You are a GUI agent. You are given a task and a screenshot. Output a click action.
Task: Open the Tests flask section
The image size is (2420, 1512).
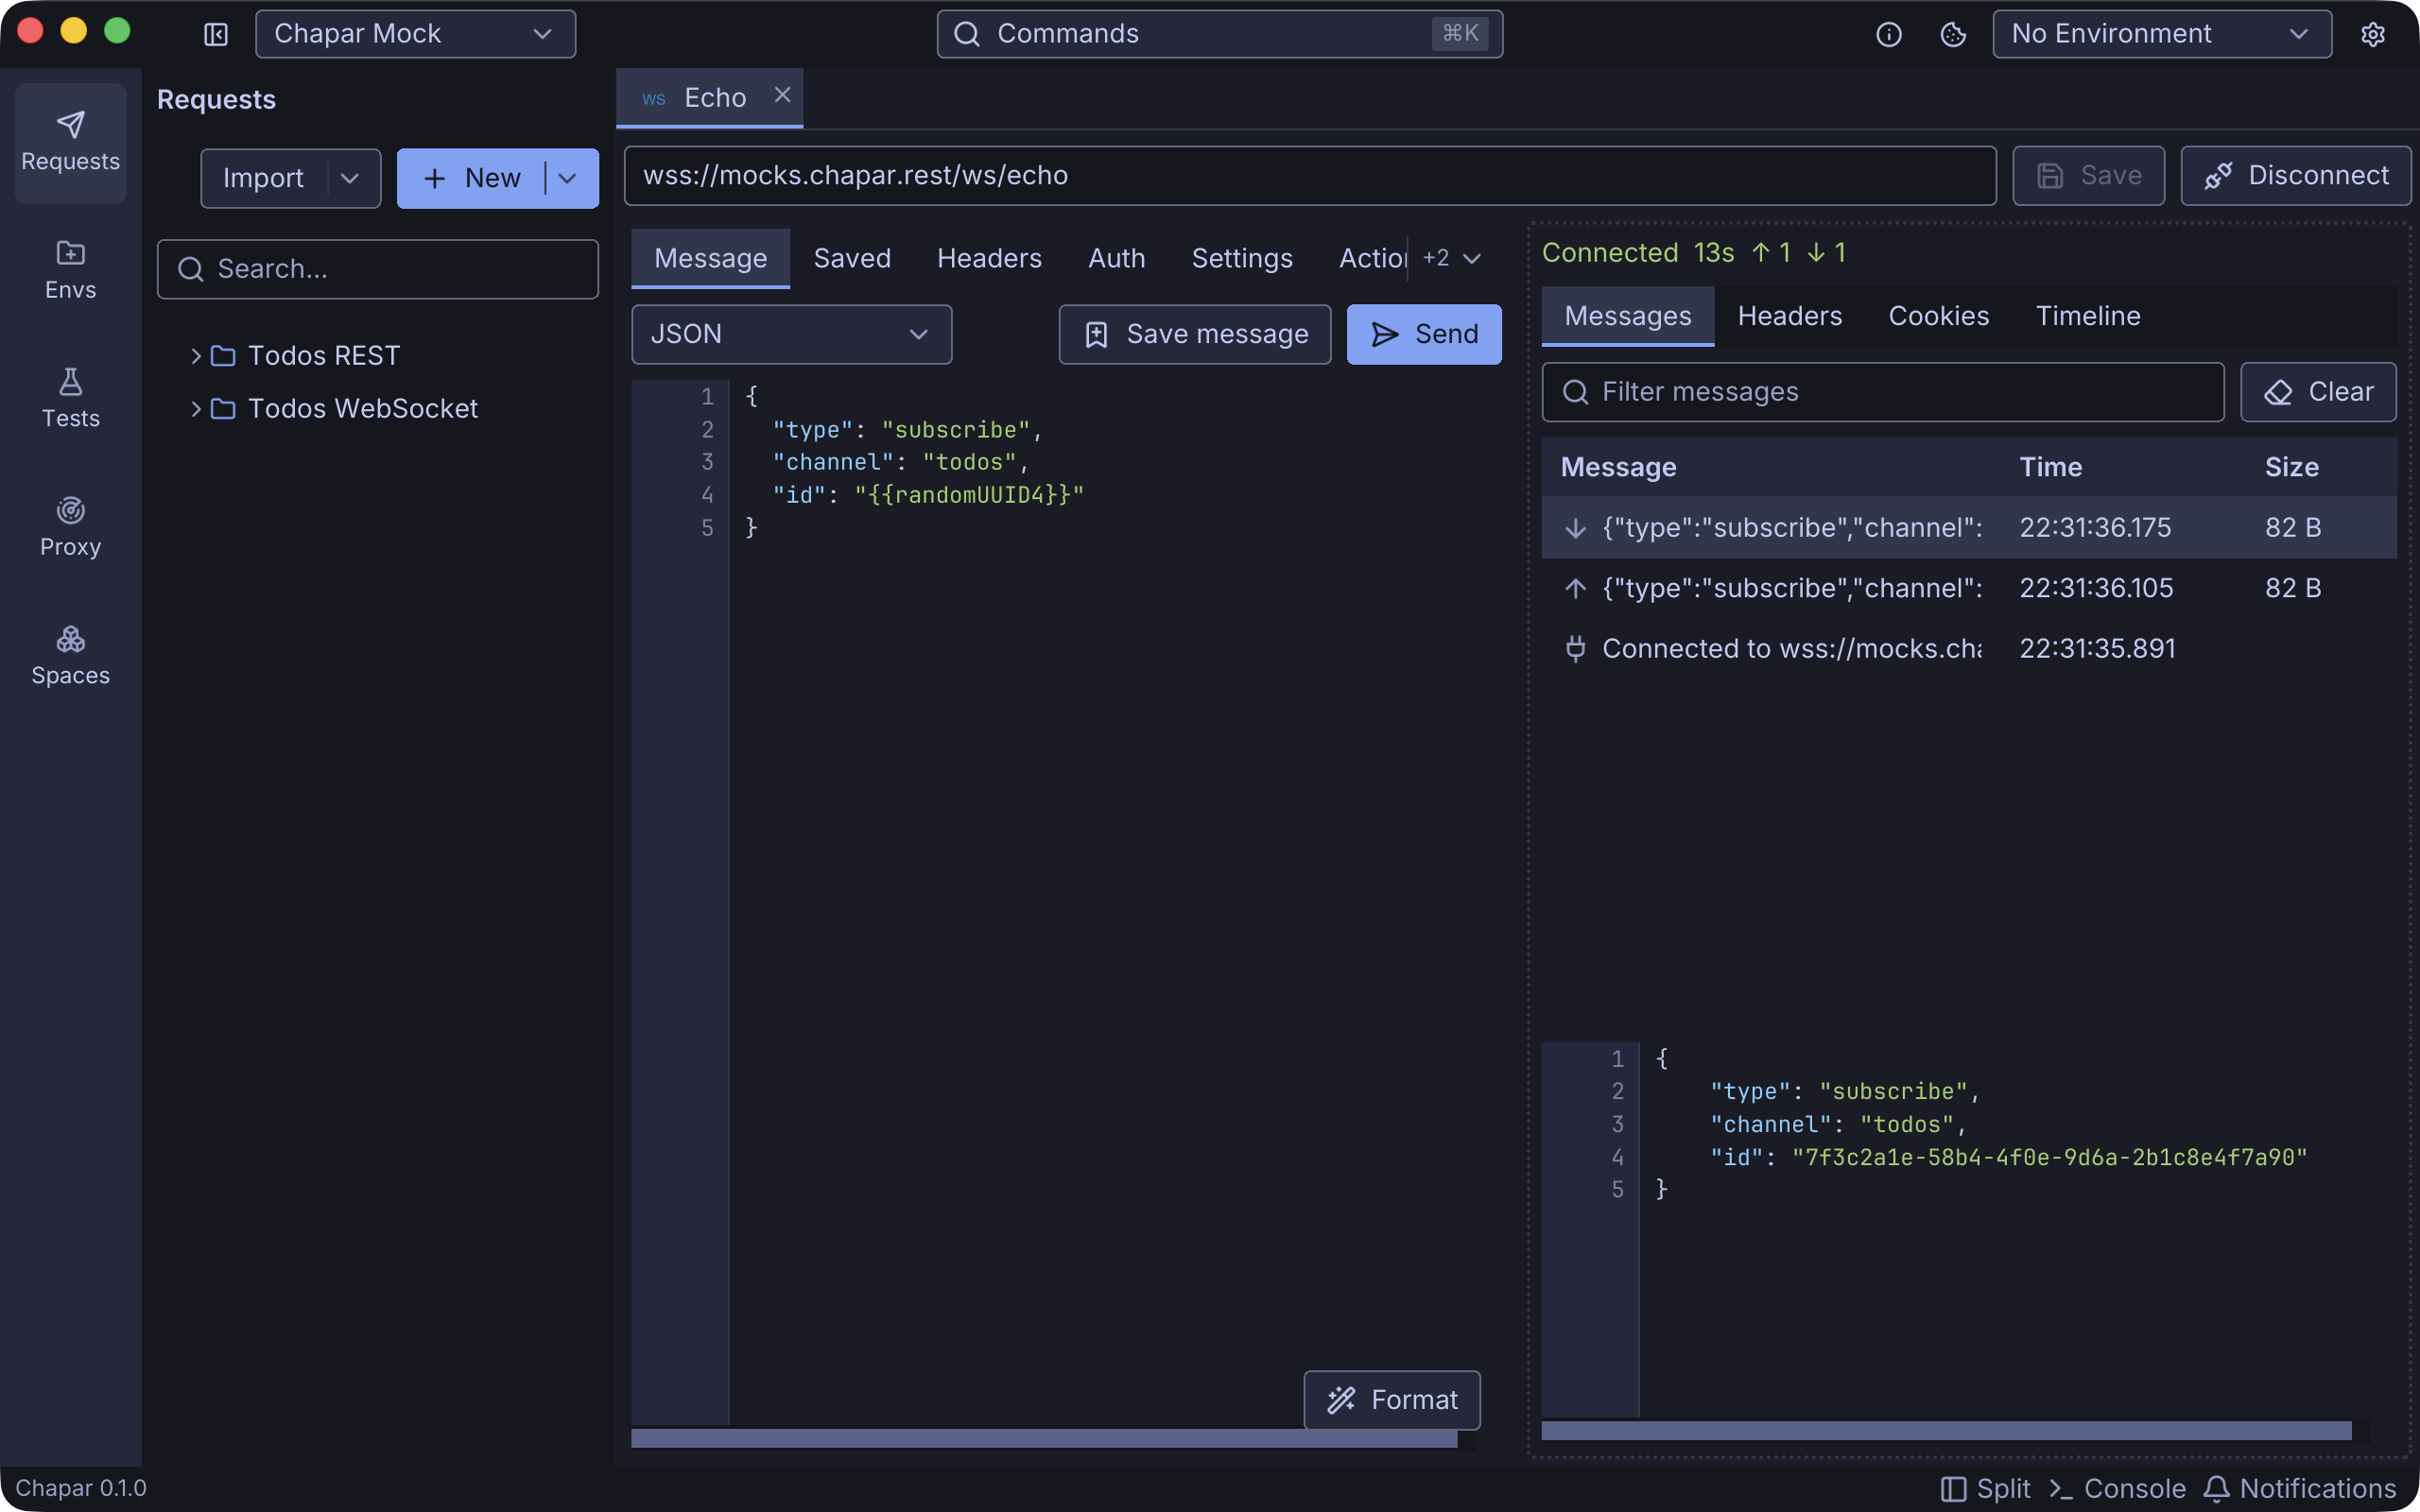[70, 399]
